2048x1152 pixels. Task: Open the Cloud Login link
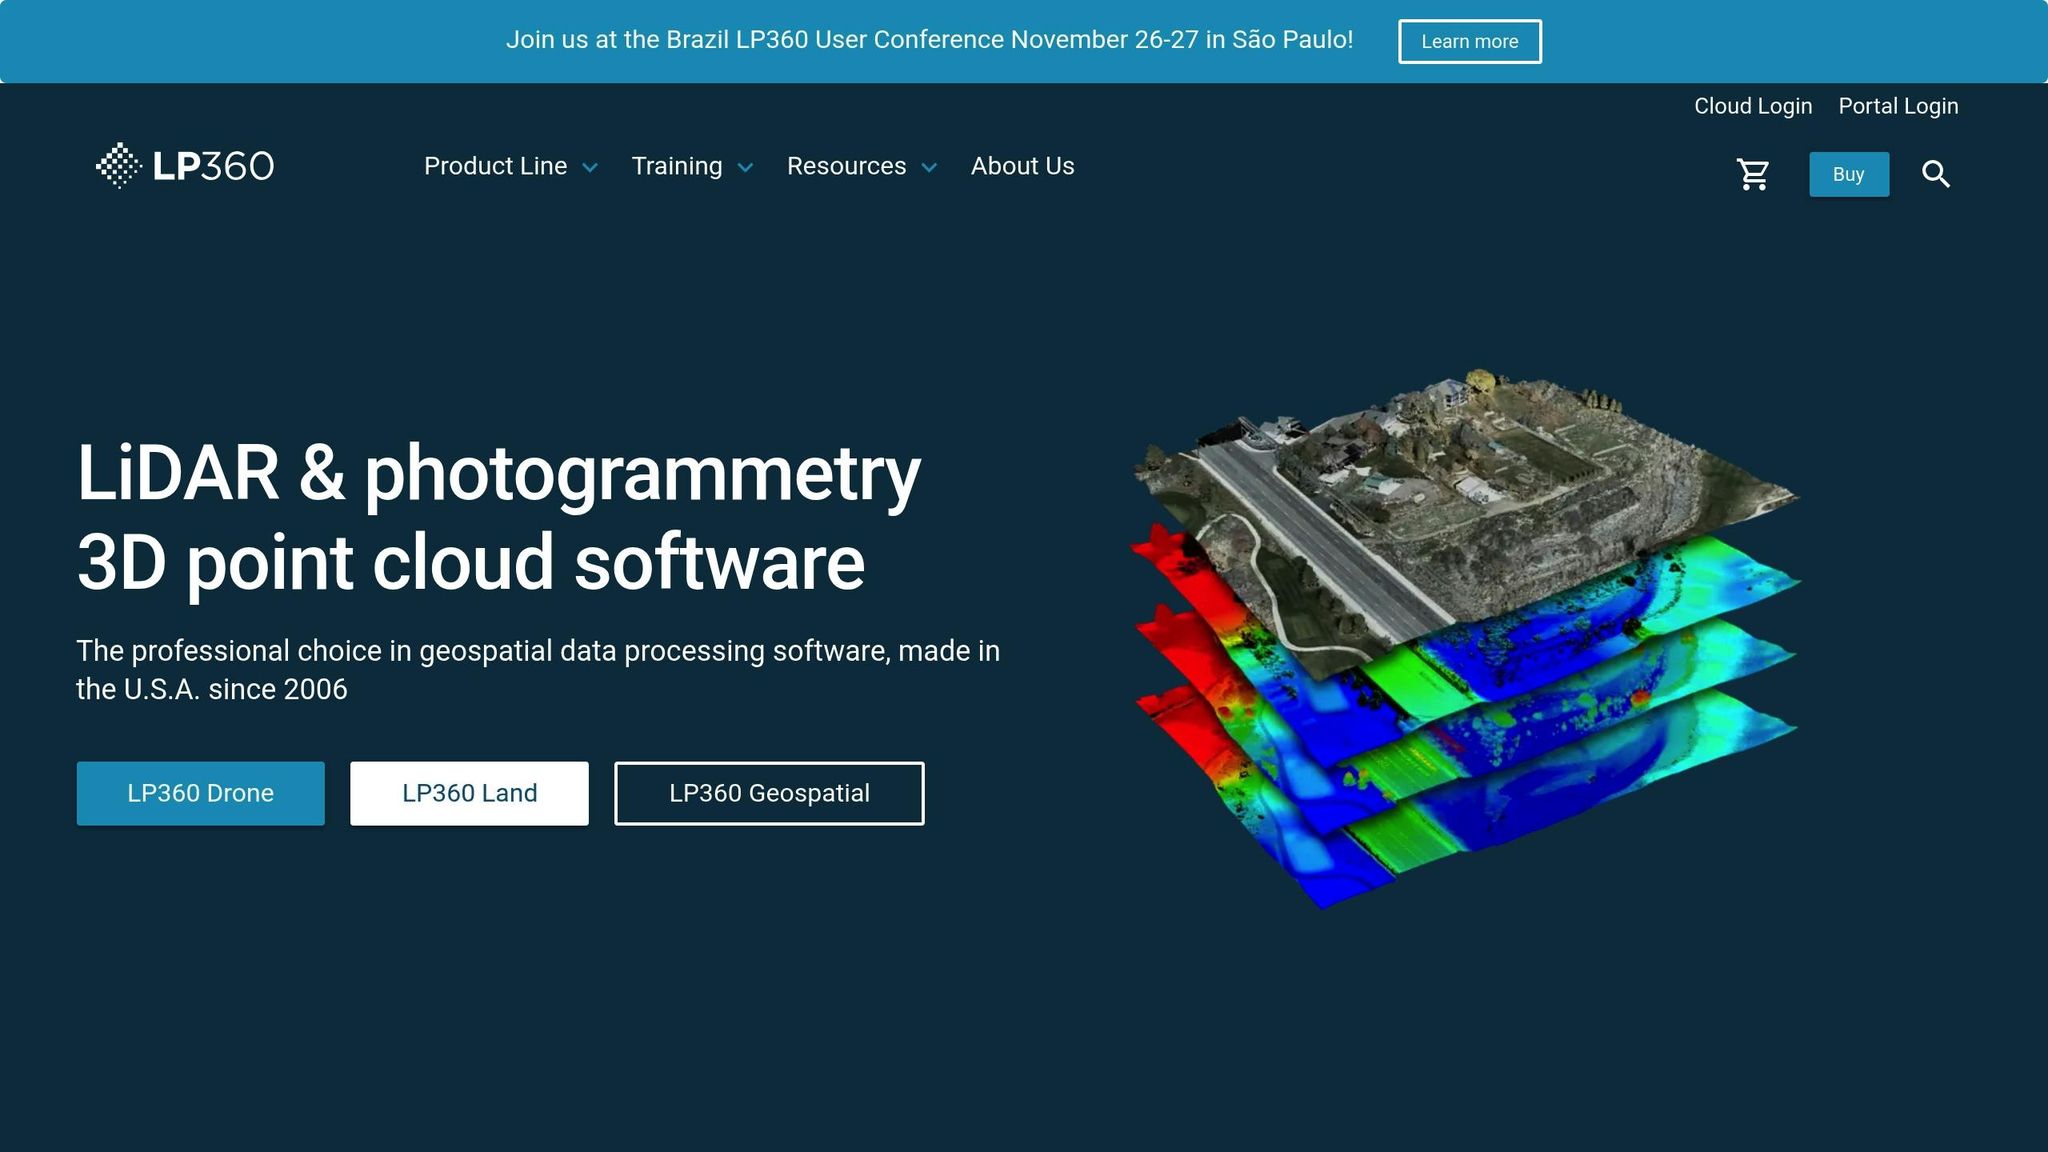pos(1752,106)
